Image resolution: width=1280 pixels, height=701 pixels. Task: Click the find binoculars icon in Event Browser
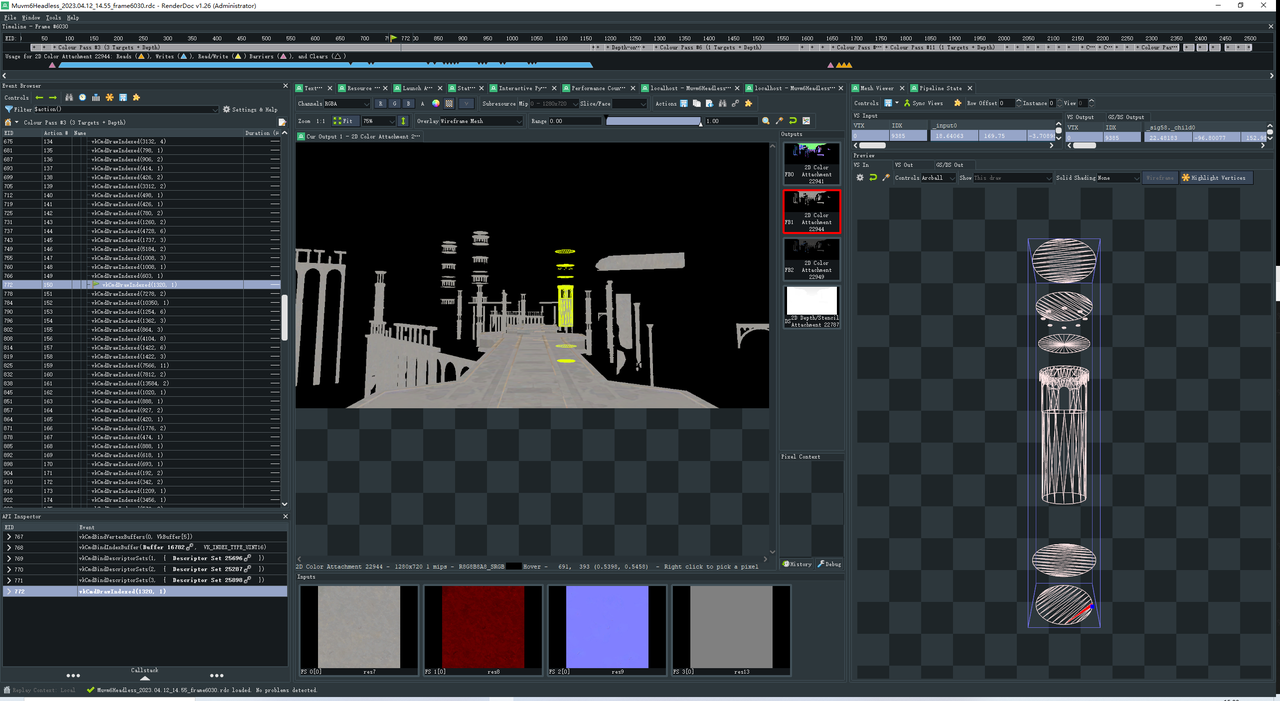(69, 98)
